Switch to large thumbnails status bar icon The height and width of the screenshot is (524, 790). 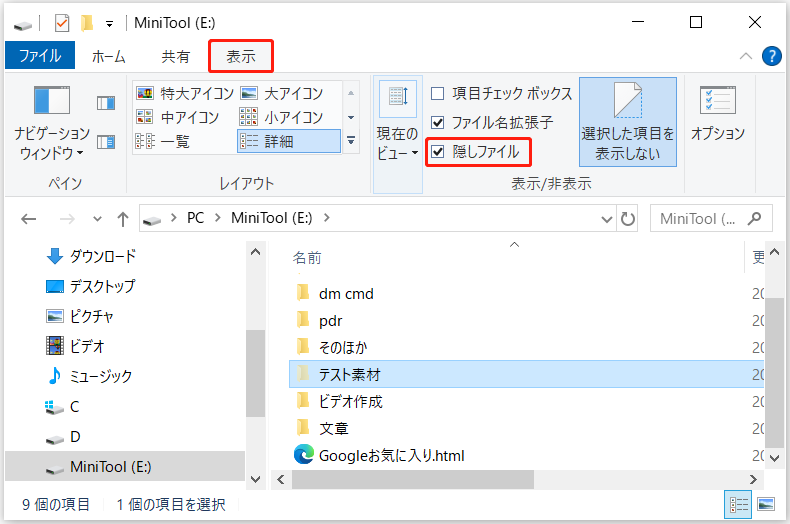click(x=766, y=504)
